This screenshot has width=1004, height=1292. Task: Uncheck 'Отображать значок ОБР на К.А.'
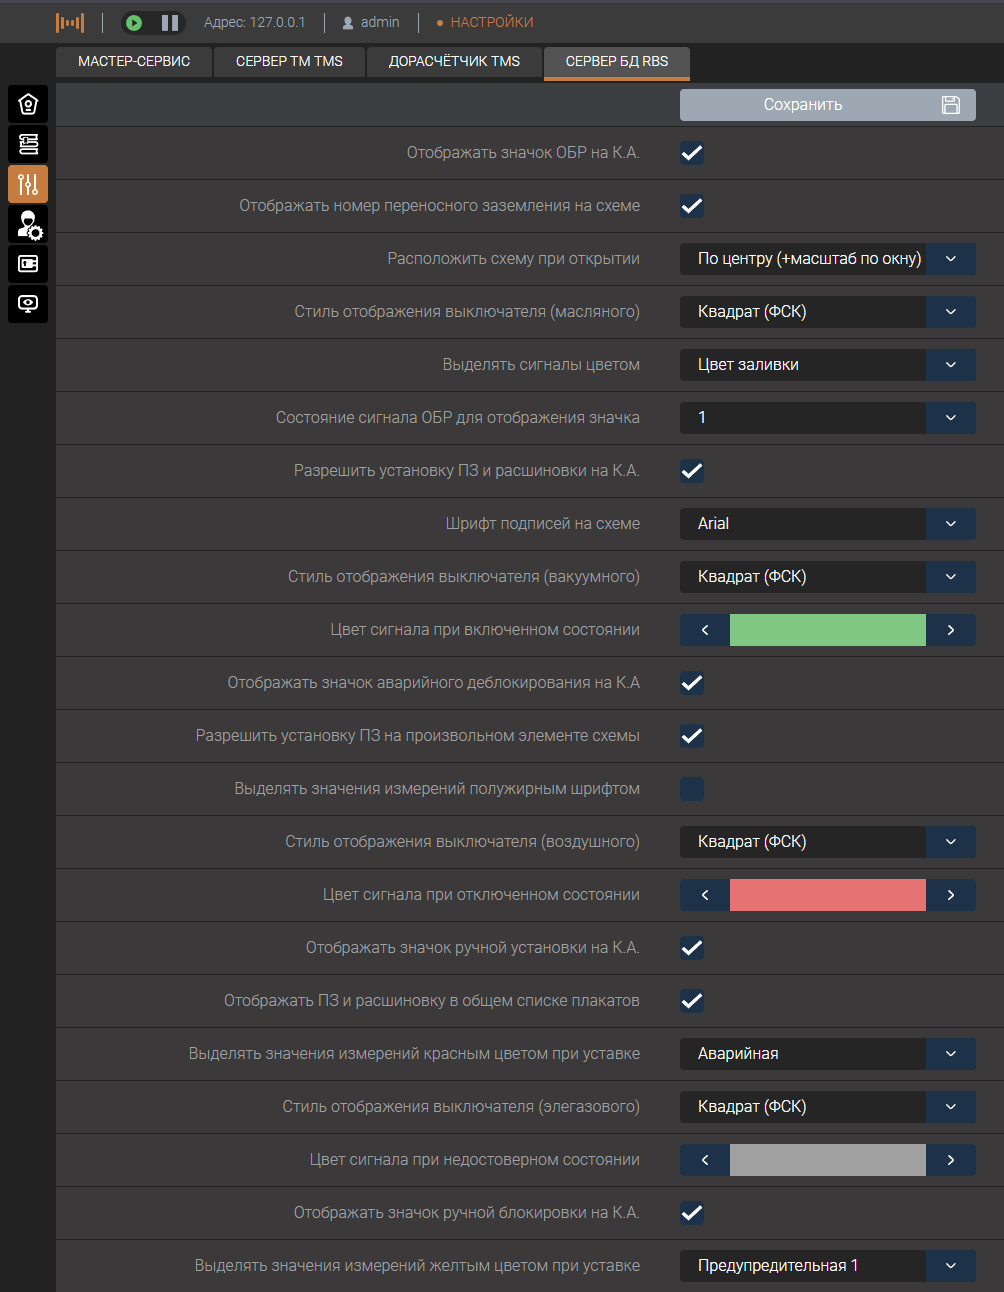[692, 153]
